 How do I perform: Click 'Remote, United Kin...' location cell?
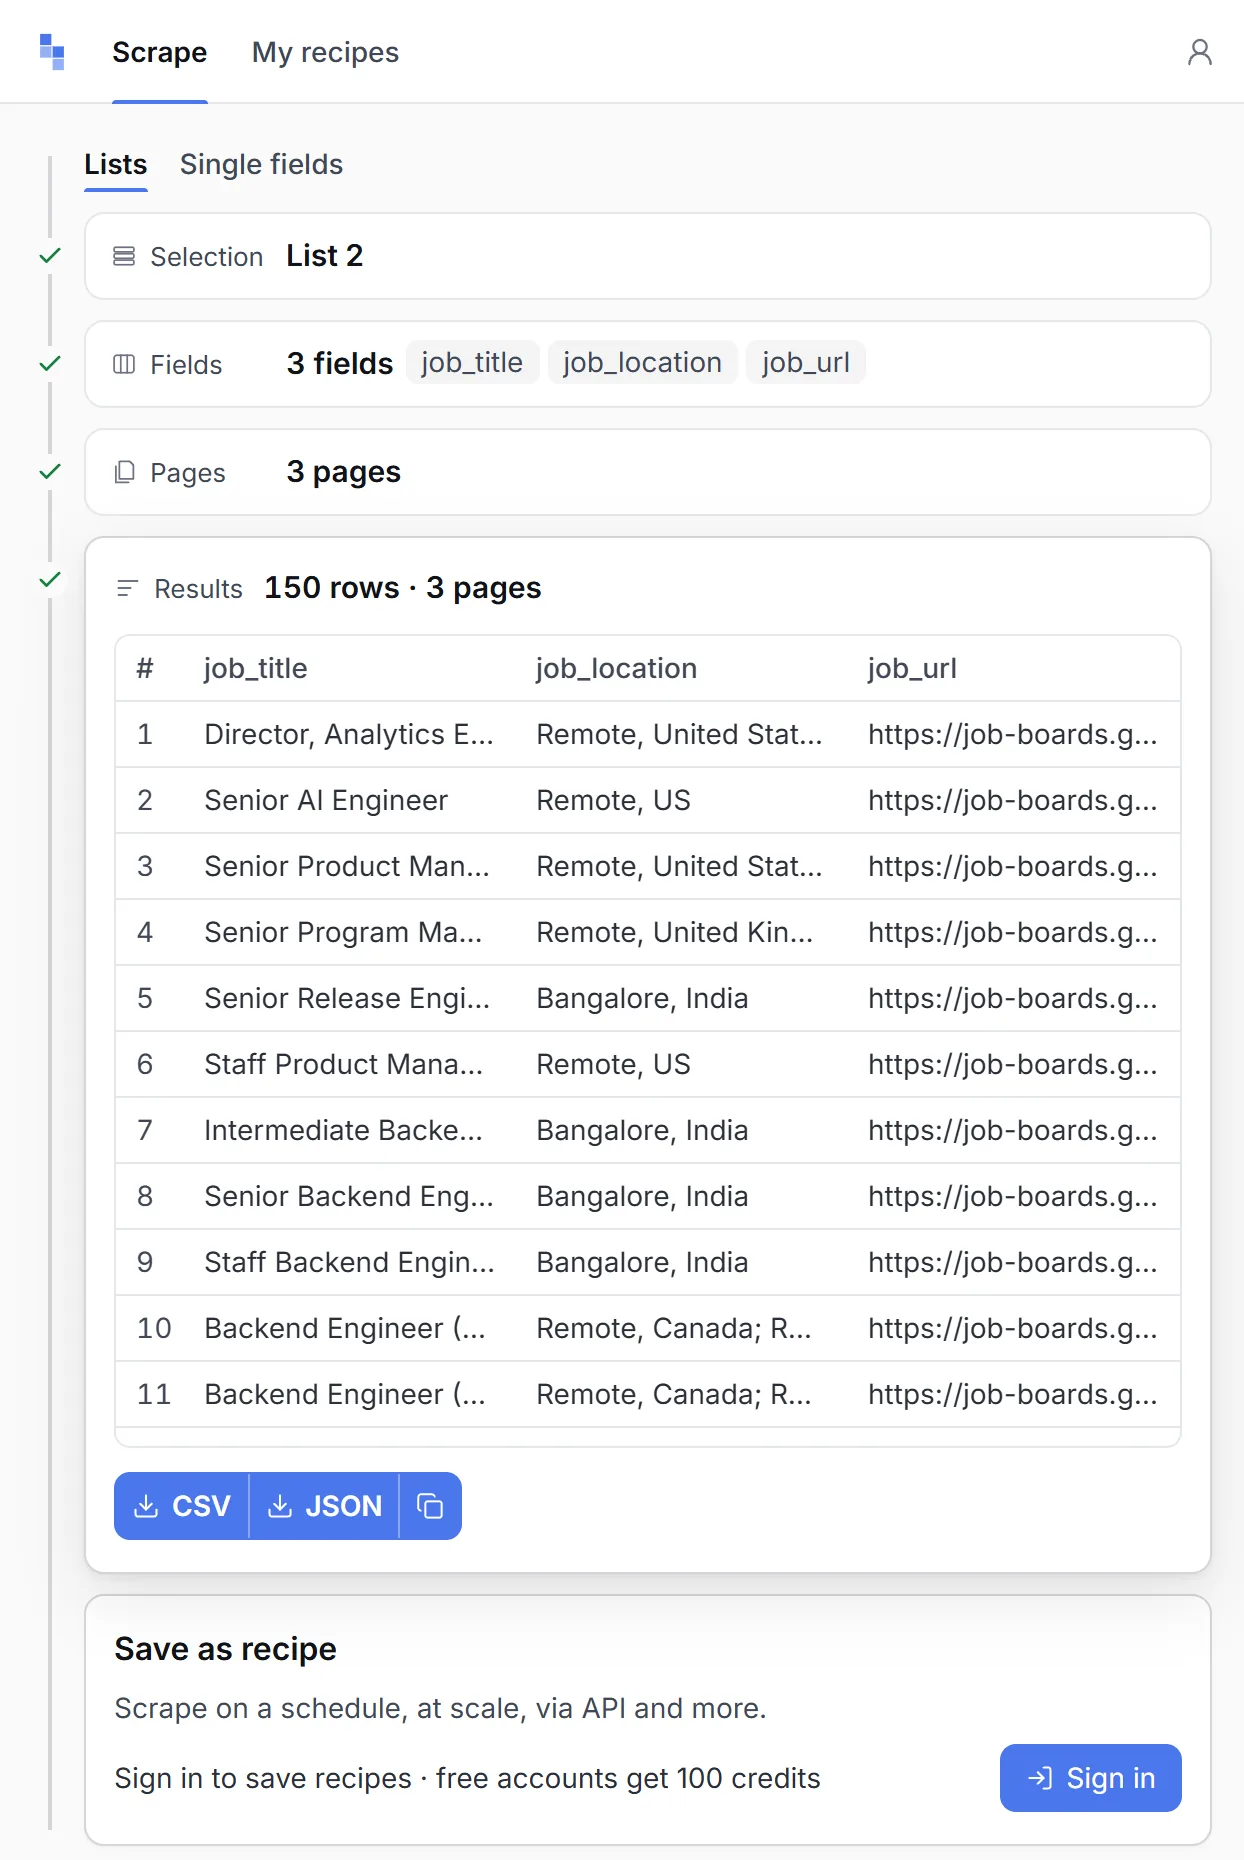pyautogui.click(x=675, y=932)
